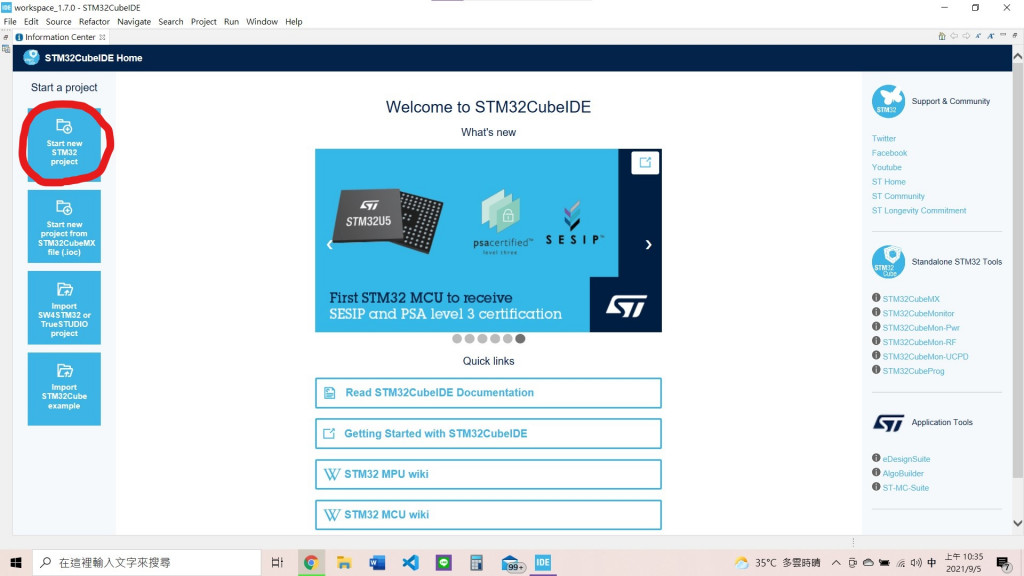Open the File menu

pos(10,22)
